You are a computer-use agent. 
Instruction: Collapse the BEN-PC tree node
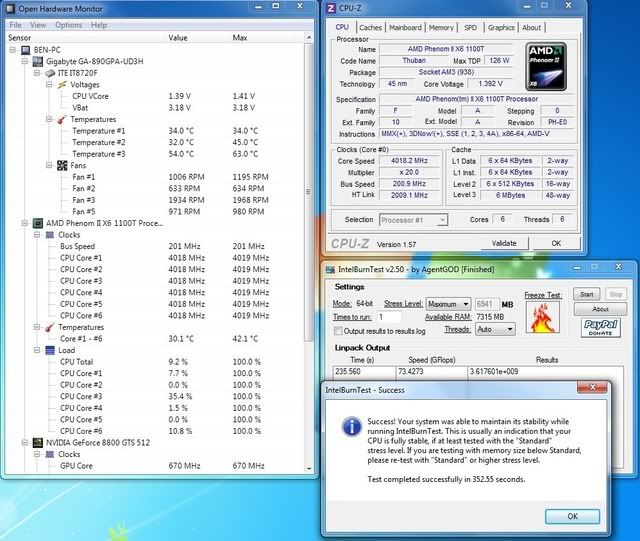13,50
